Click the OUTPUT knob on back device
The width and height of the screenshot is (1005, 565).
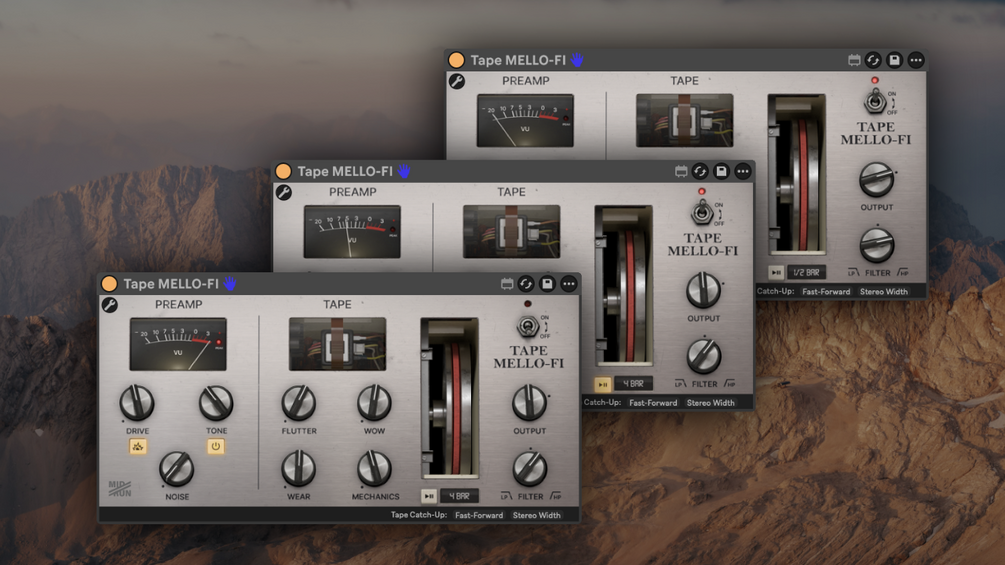click(x=876, y=179)
